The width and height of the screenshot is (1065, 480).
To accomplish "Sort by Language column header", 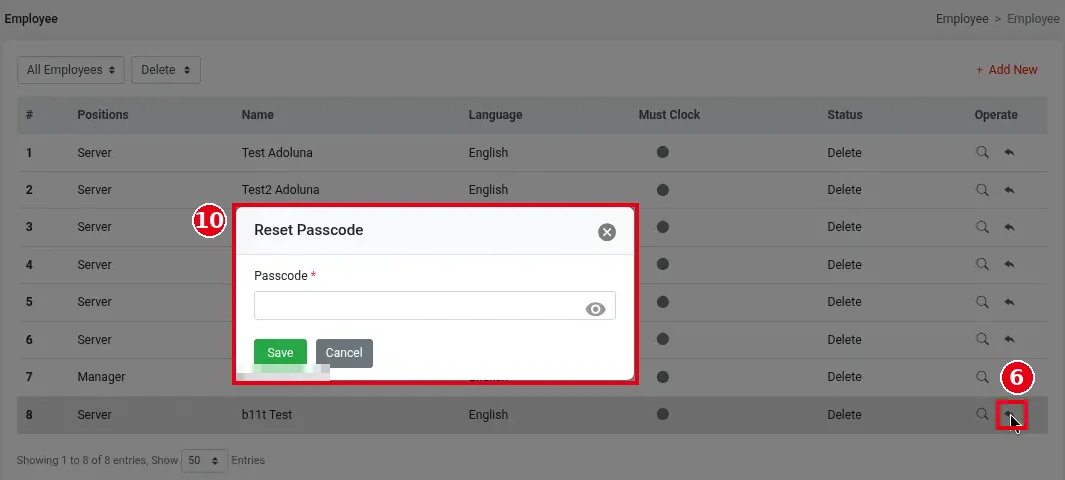I will coord(495,115).
